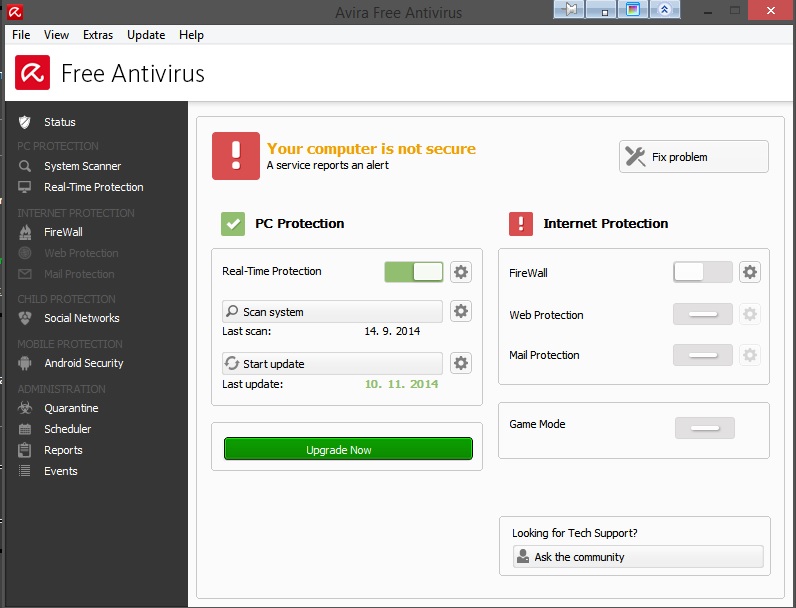
Task: Click the Quarantine biohazard icon
Action: tap(24, 408)
